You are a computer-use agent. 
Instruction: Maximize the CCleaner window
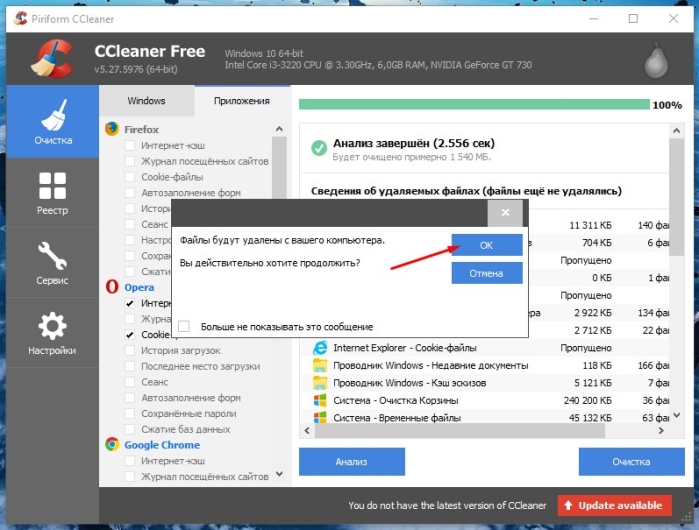[x=633, y=18]
